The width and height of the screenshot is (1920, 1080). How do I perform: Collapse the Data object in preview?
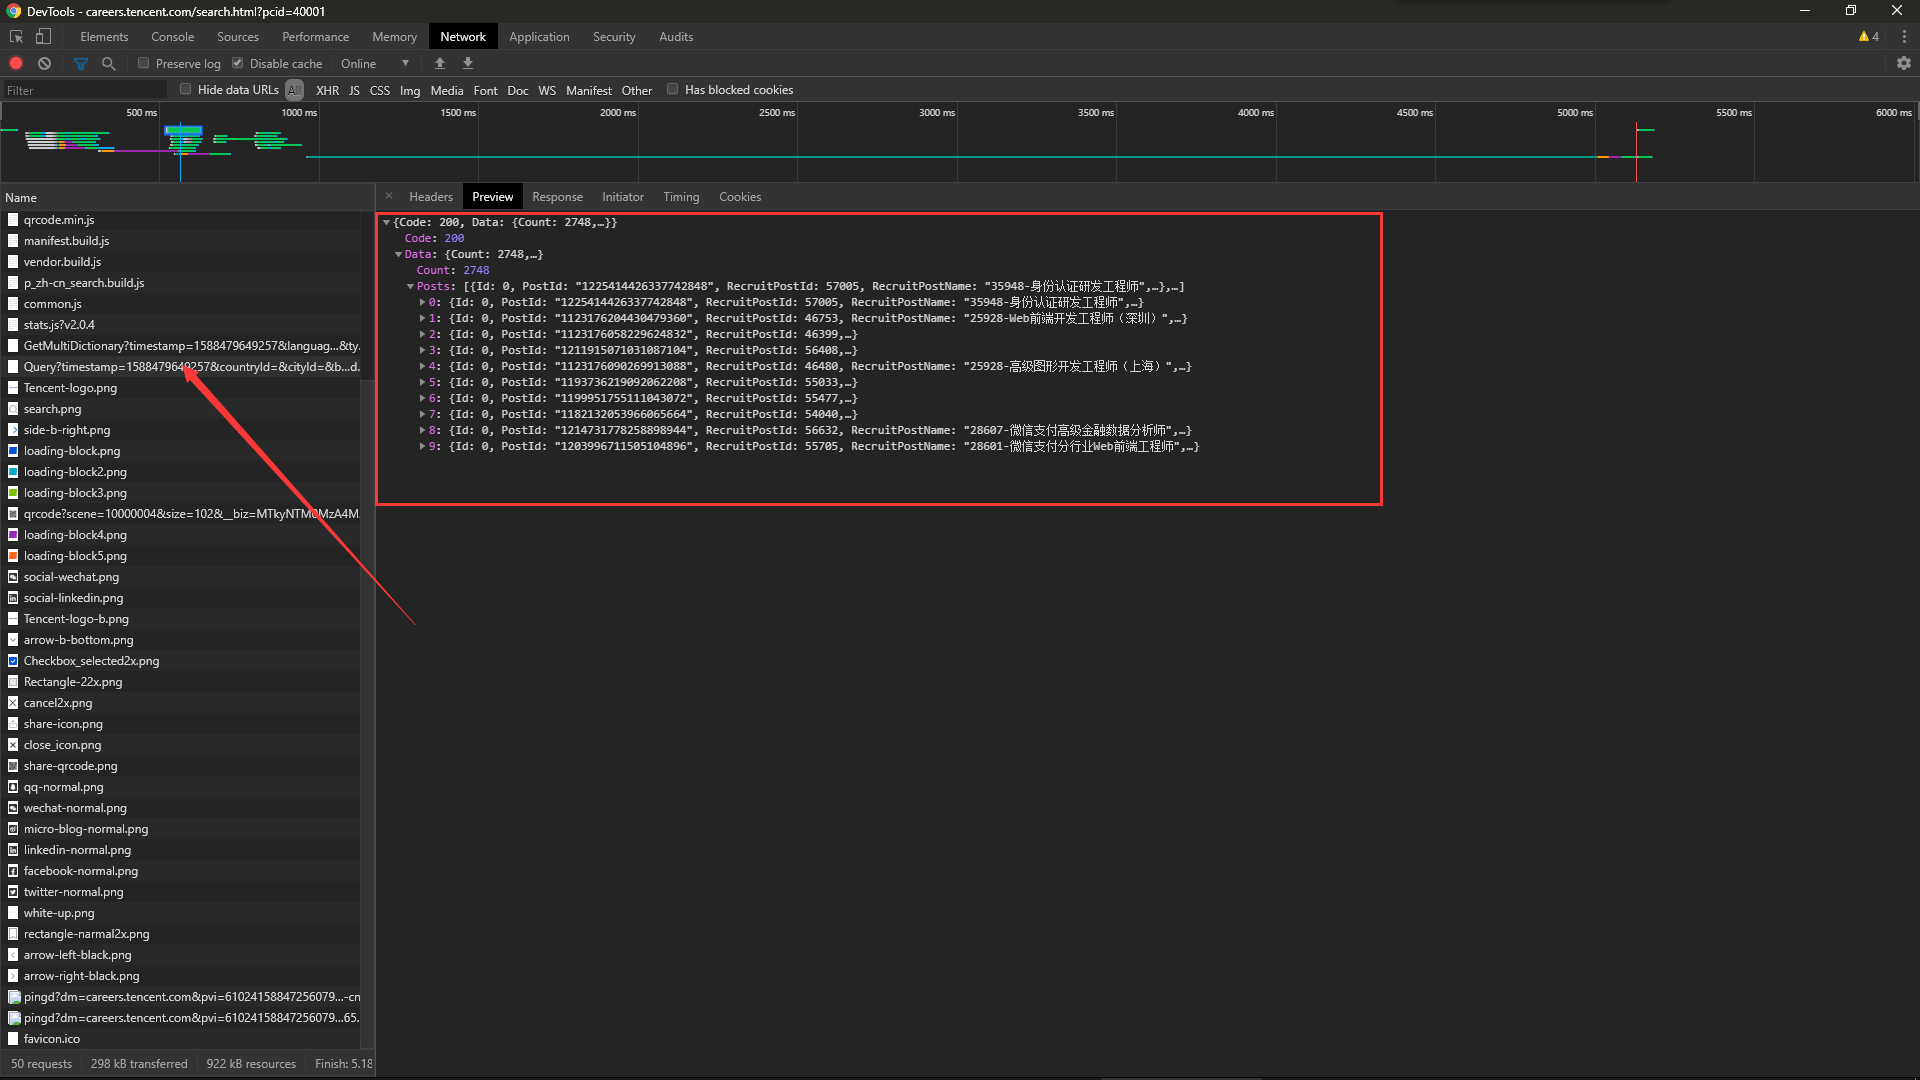(x=398, y=255)
